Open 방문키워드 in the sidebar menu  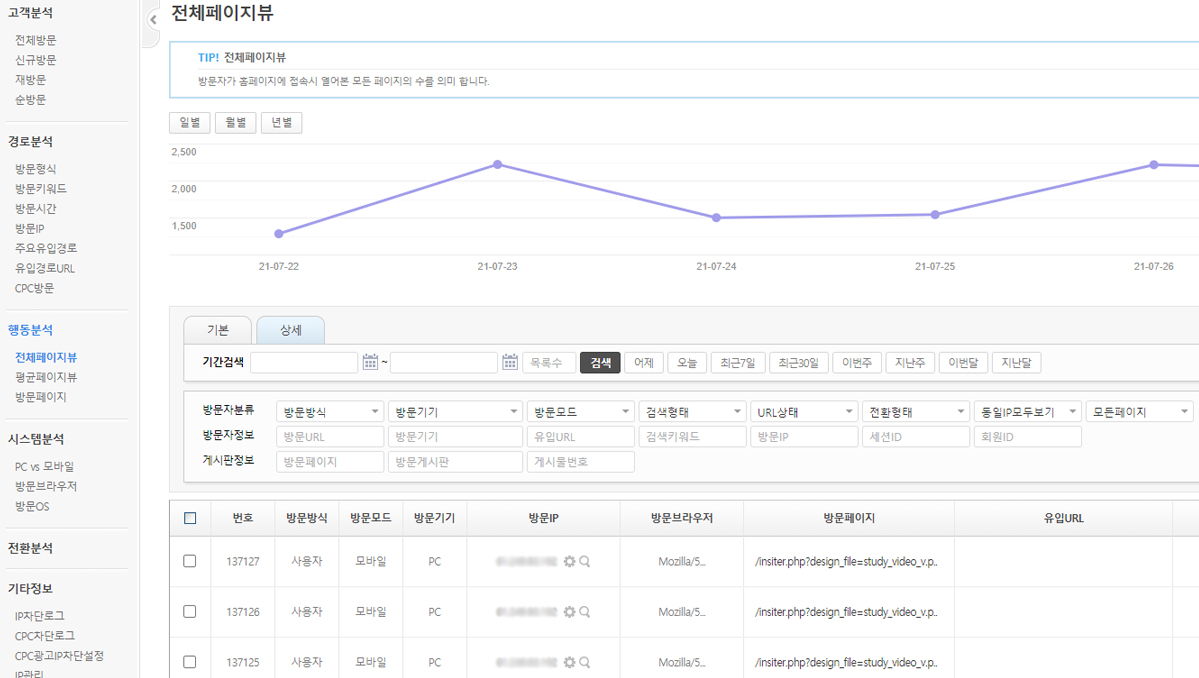click(42, 189)
